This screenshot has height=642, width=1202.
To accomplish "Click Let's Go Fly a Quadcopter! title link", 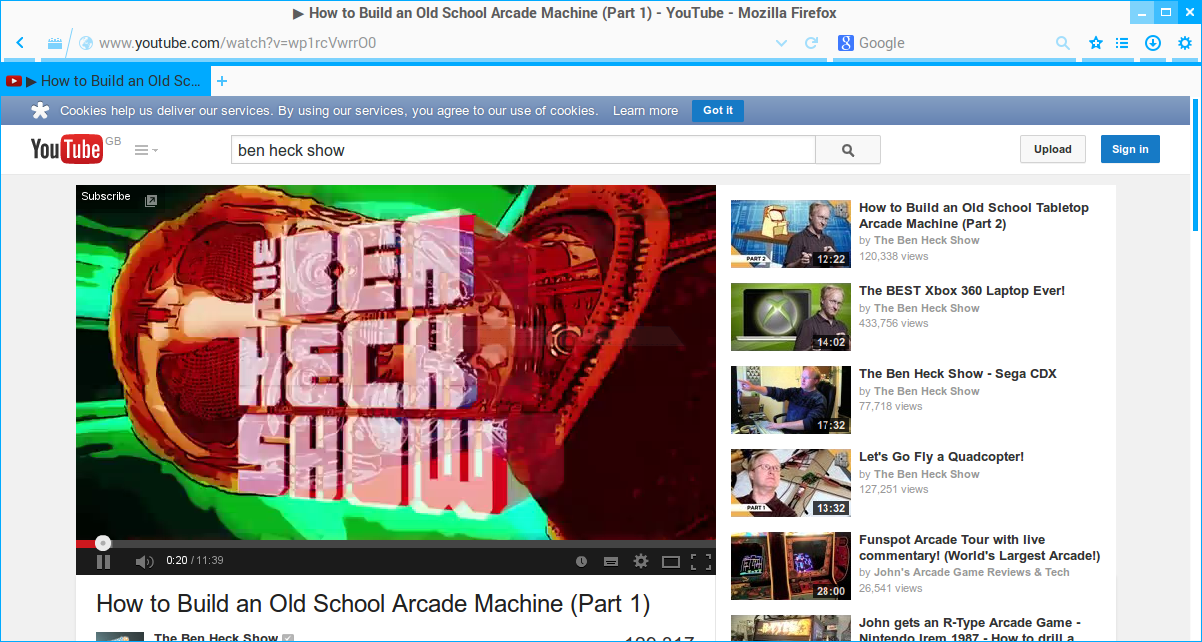I will click(942, 457).
